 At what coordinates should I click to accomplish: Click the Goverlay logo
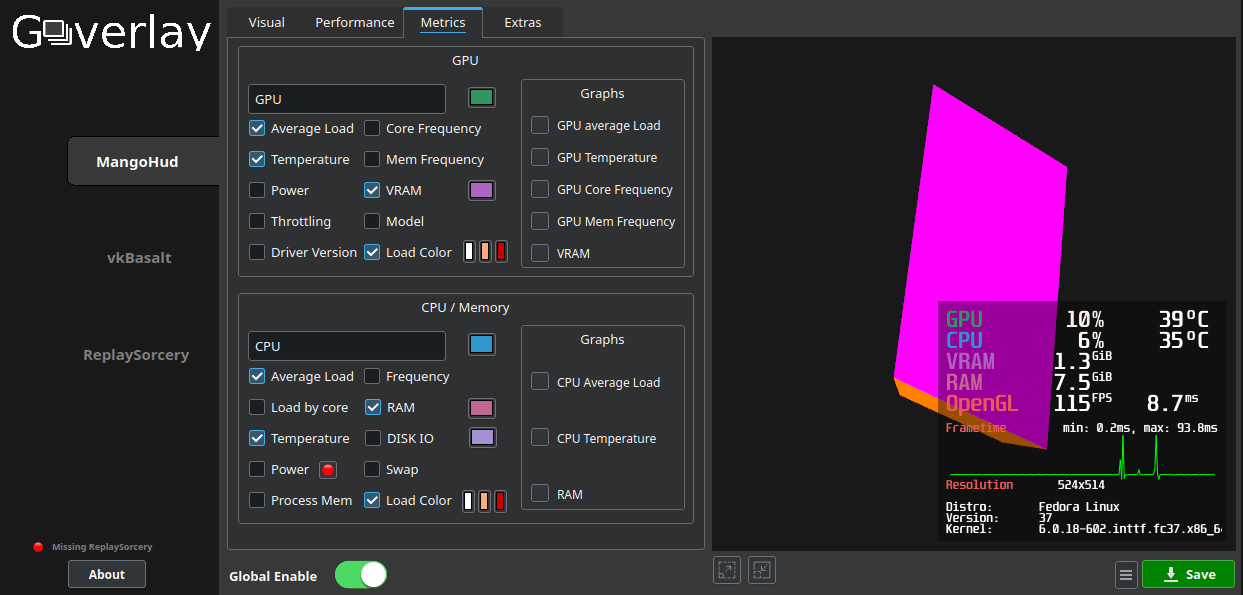111,33
